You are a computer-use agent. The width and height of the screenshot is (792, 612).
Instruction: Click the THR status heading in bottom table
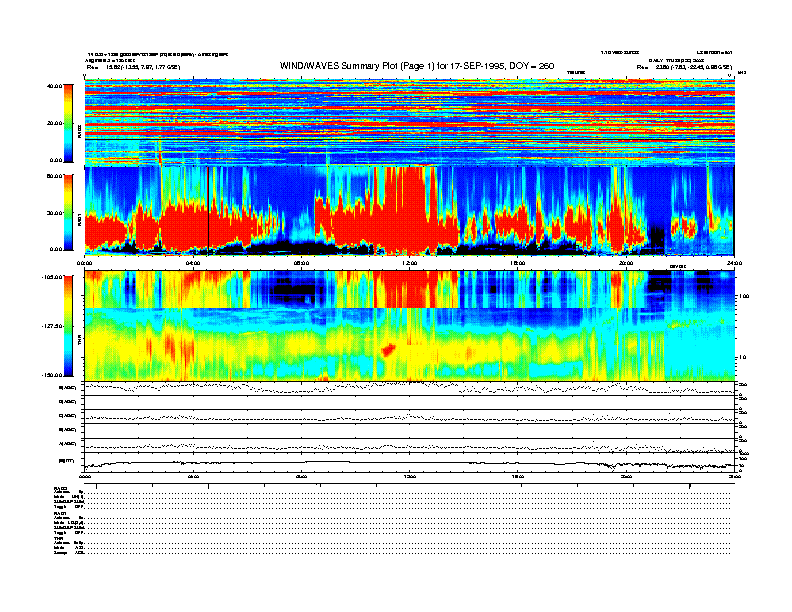tap(59, 536)
